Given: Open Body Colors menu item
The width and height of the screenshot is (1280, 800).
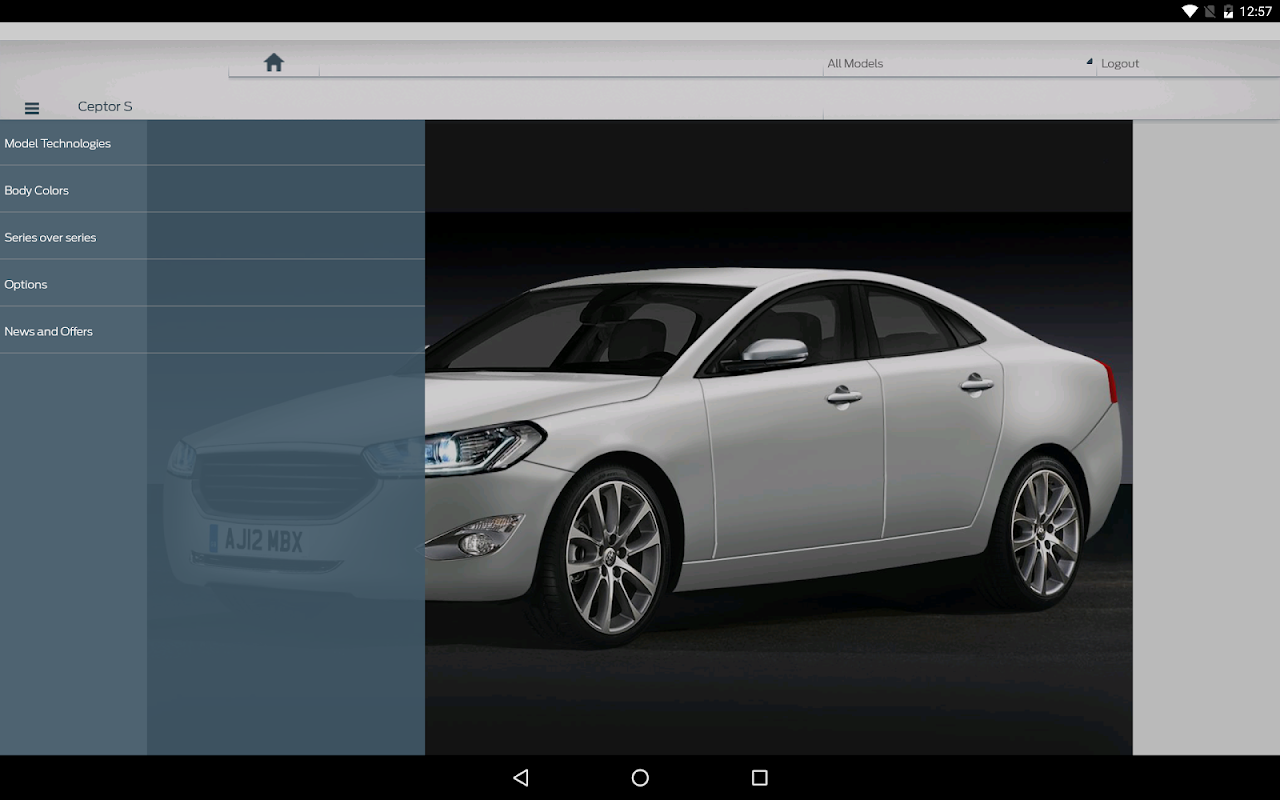Looking at the screenshot, I should click(212, 190).
